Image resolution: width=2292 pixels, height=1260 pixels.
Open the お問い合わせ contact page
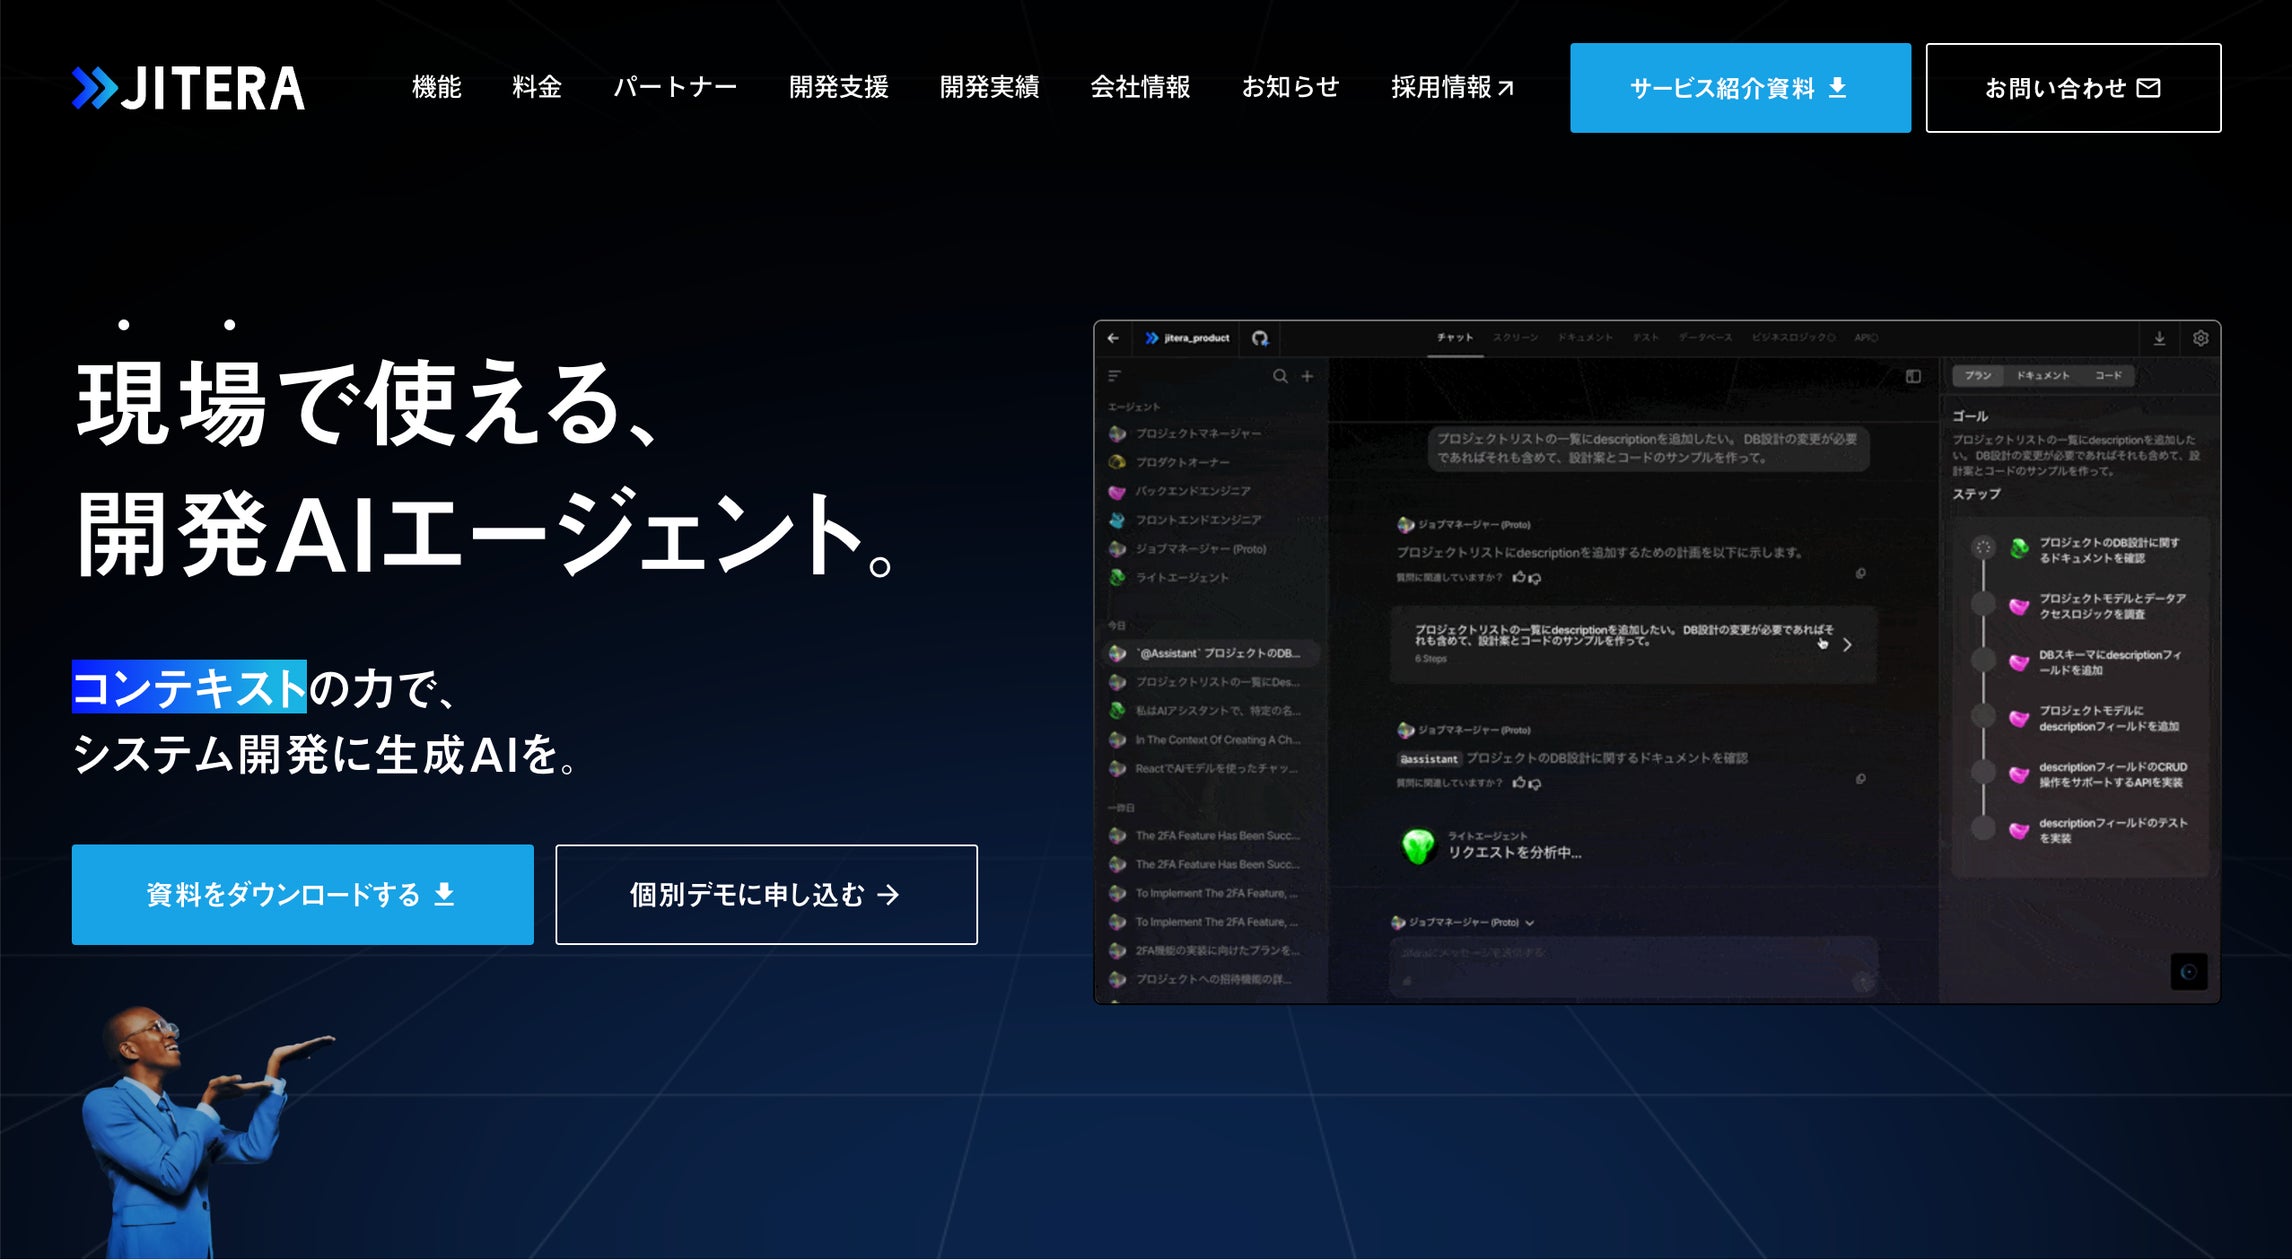[x=2071, y=88]
